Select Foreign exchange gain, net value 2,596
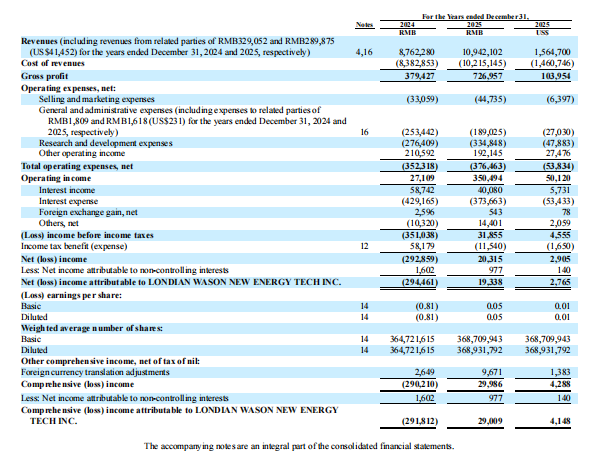589x457 pixels. tap(424, 212)
